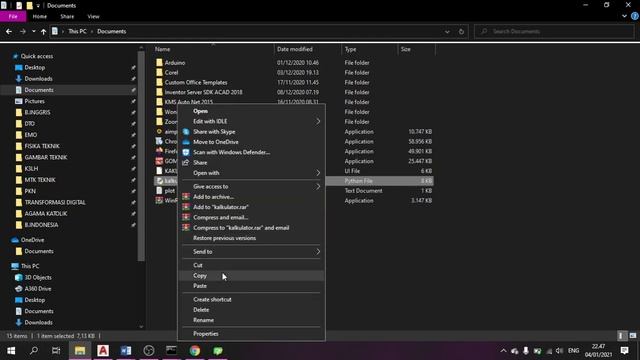Select Paste in context menu
This screenshot has height=360, width=640.
click(251, 286)
